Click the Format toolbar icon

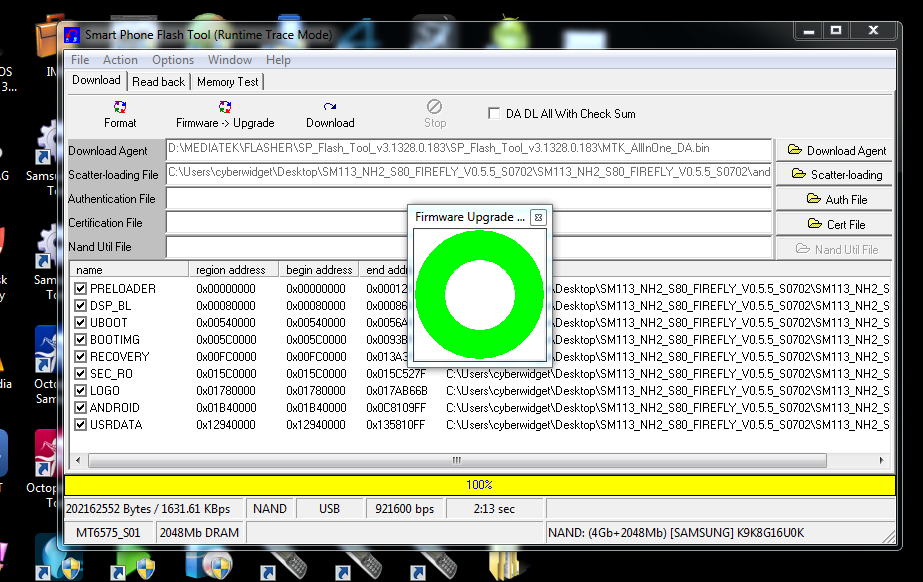pyautogui.click(x=120, y=107)
